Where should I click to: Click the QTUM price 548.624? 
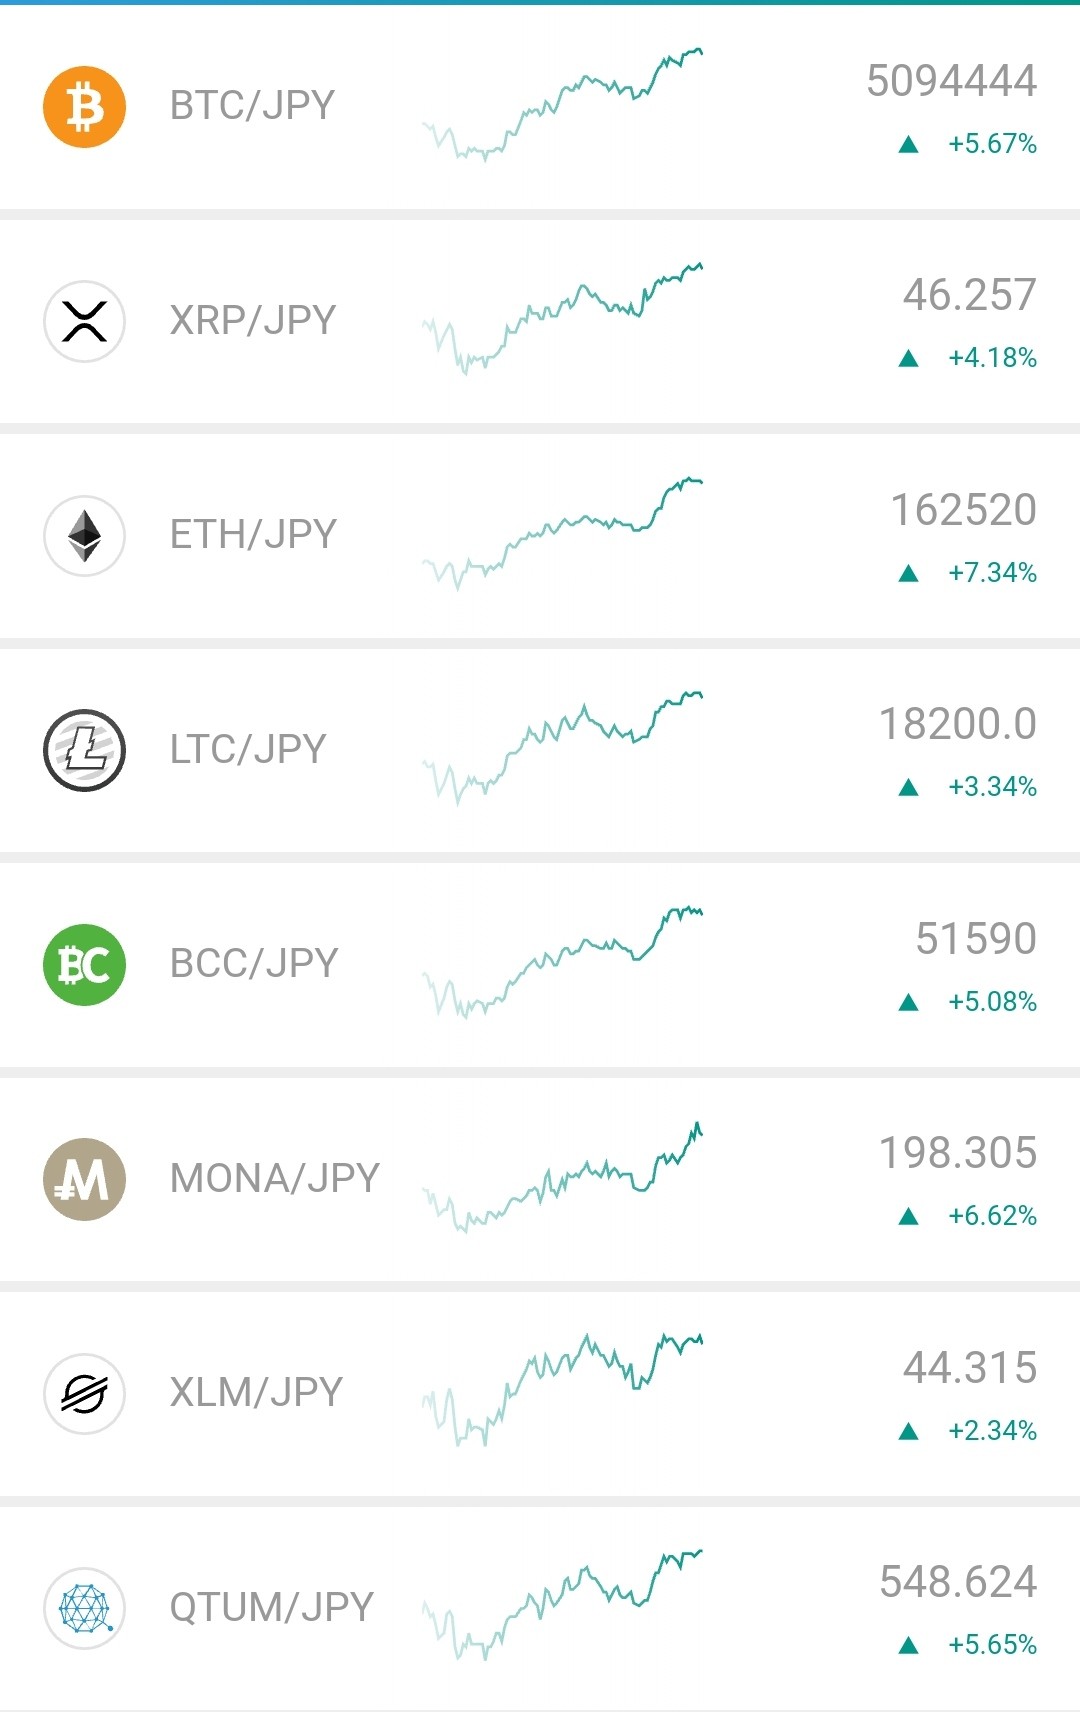tap(958, 1582)
